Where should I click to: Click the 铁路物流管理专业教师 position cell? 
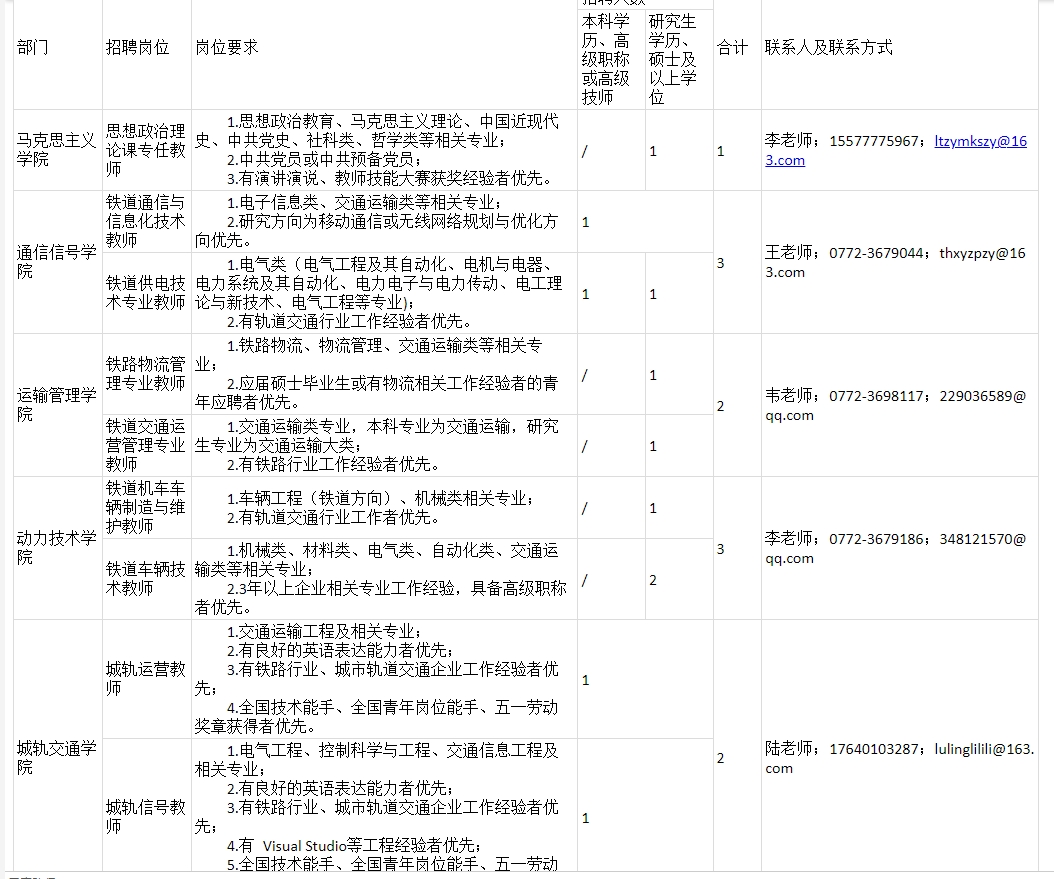pyautogui.click(x=147, y=374)
